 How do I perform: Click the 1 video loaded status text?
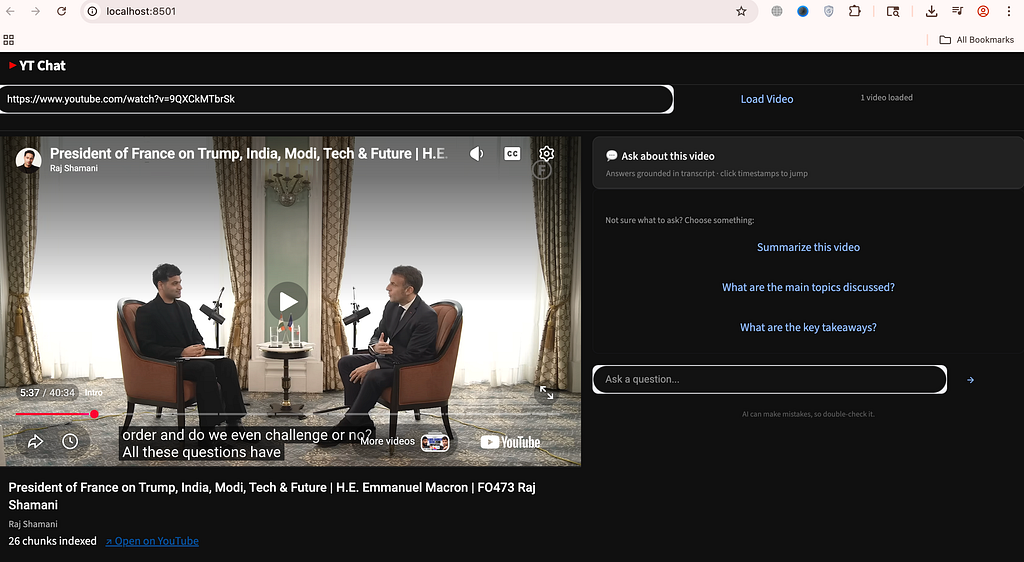[x=886, y=98]
